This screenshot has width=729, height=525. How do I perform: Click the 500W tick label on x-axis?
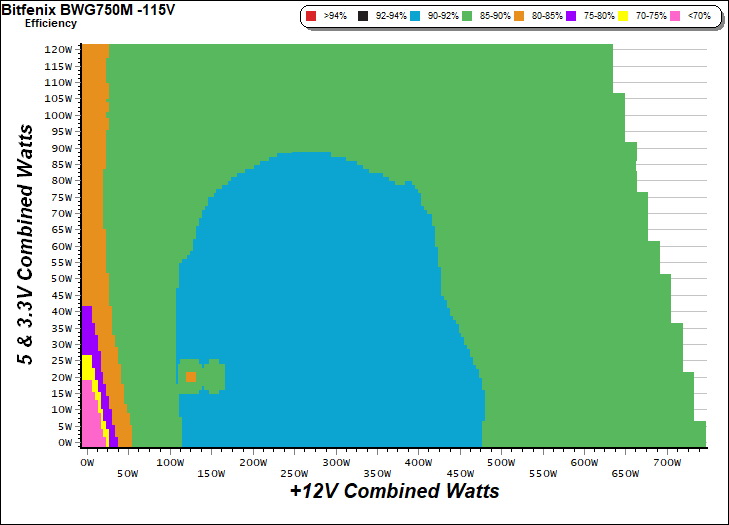(x=501, y=463)
